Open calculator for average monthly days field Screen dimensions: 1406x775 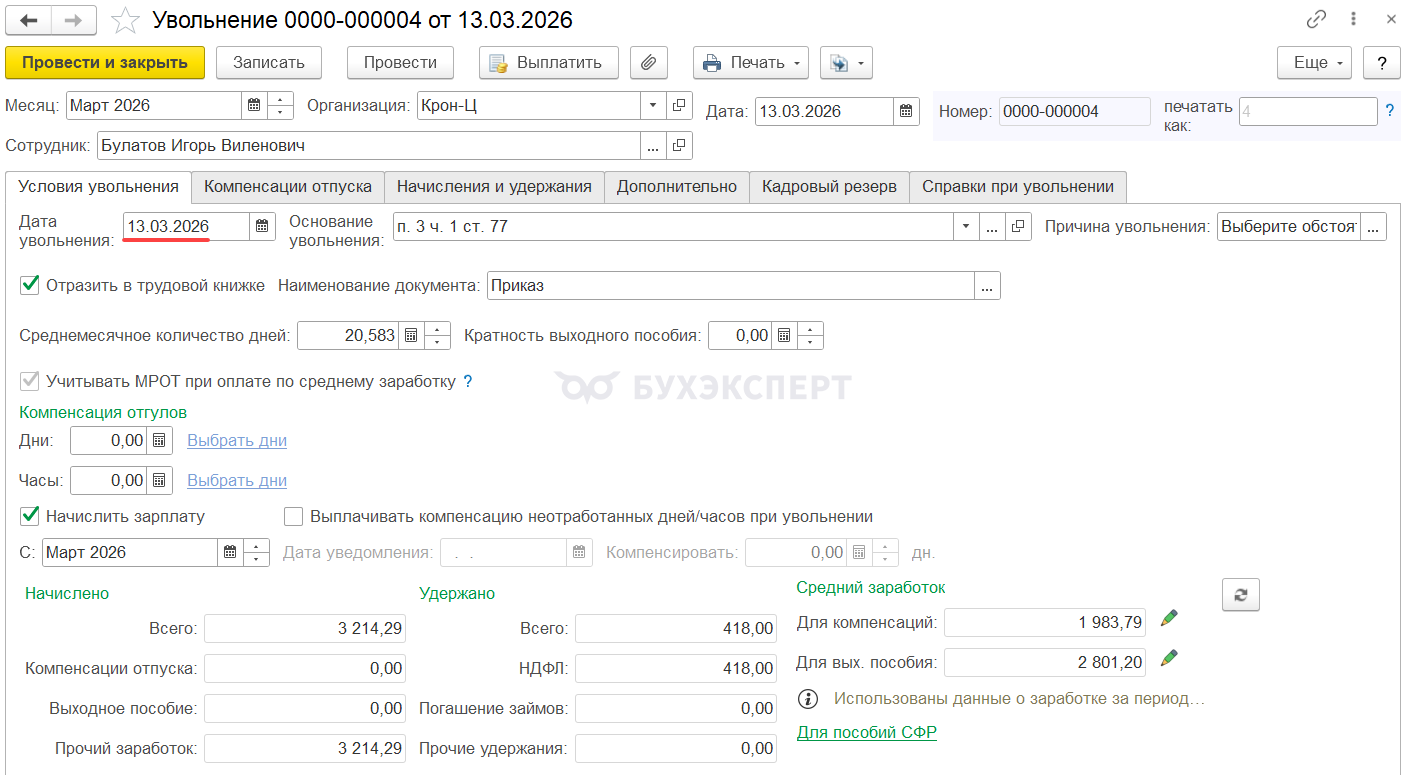[410, 336]
